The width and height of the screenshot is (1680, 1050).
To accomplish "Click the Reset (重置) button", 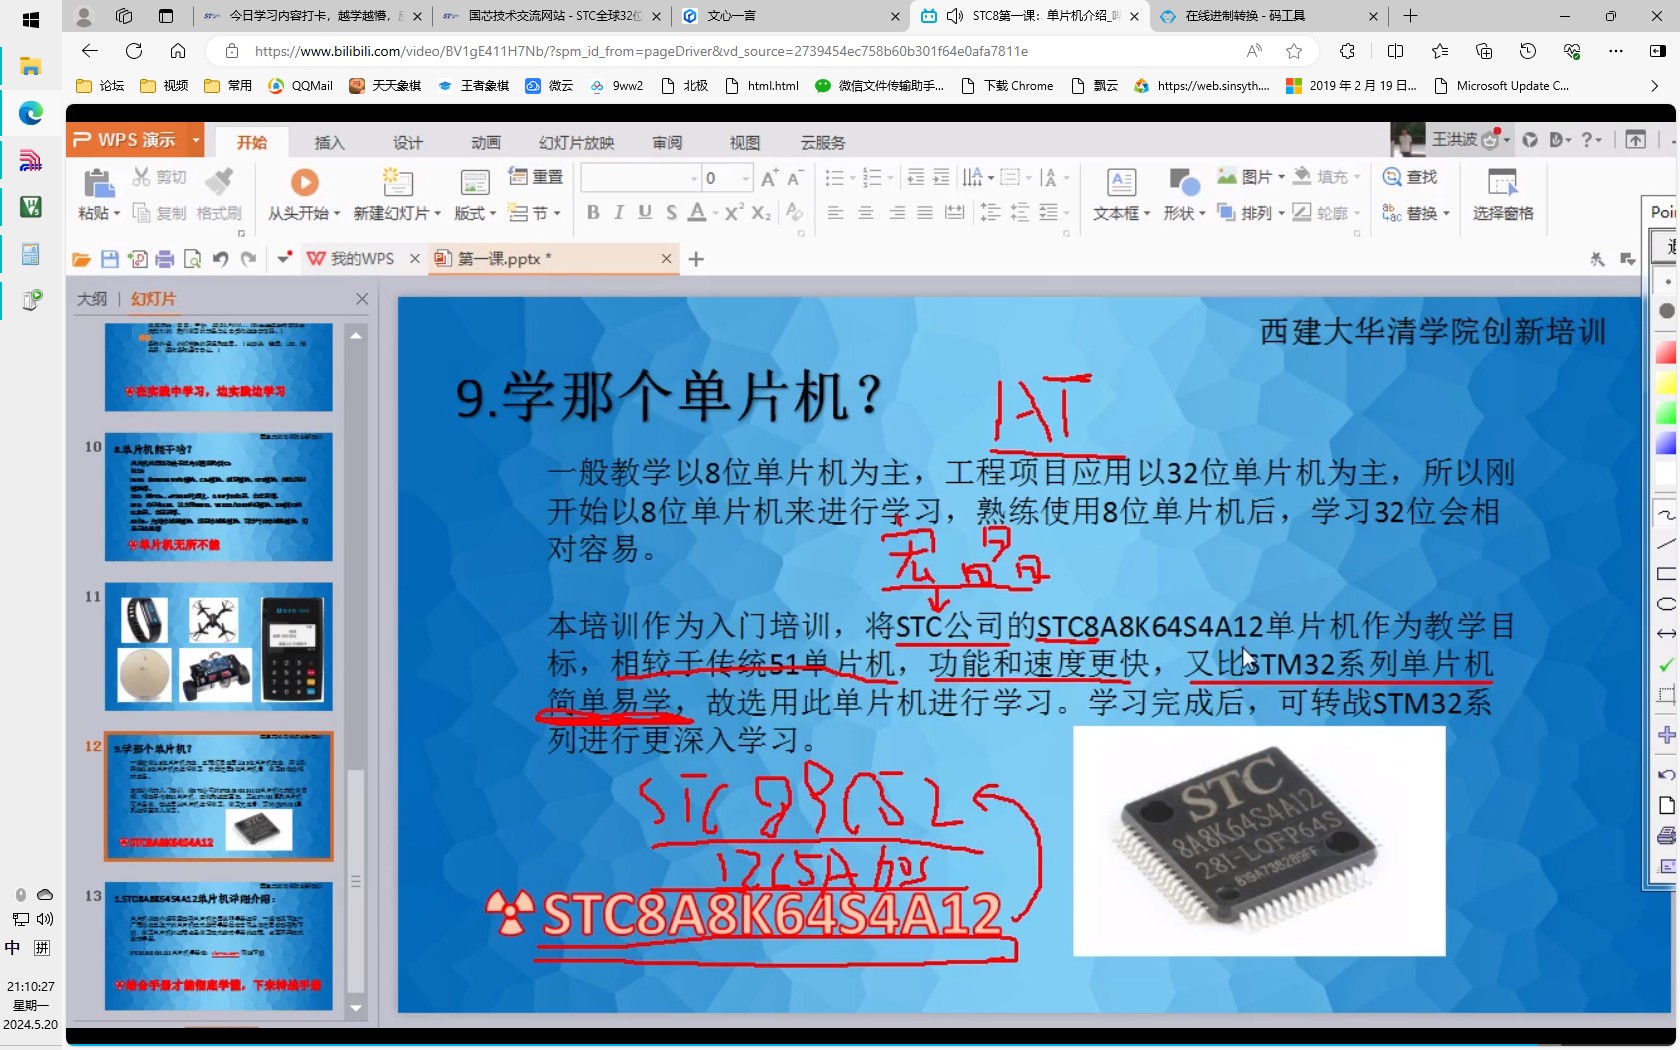I will point(536,177).
